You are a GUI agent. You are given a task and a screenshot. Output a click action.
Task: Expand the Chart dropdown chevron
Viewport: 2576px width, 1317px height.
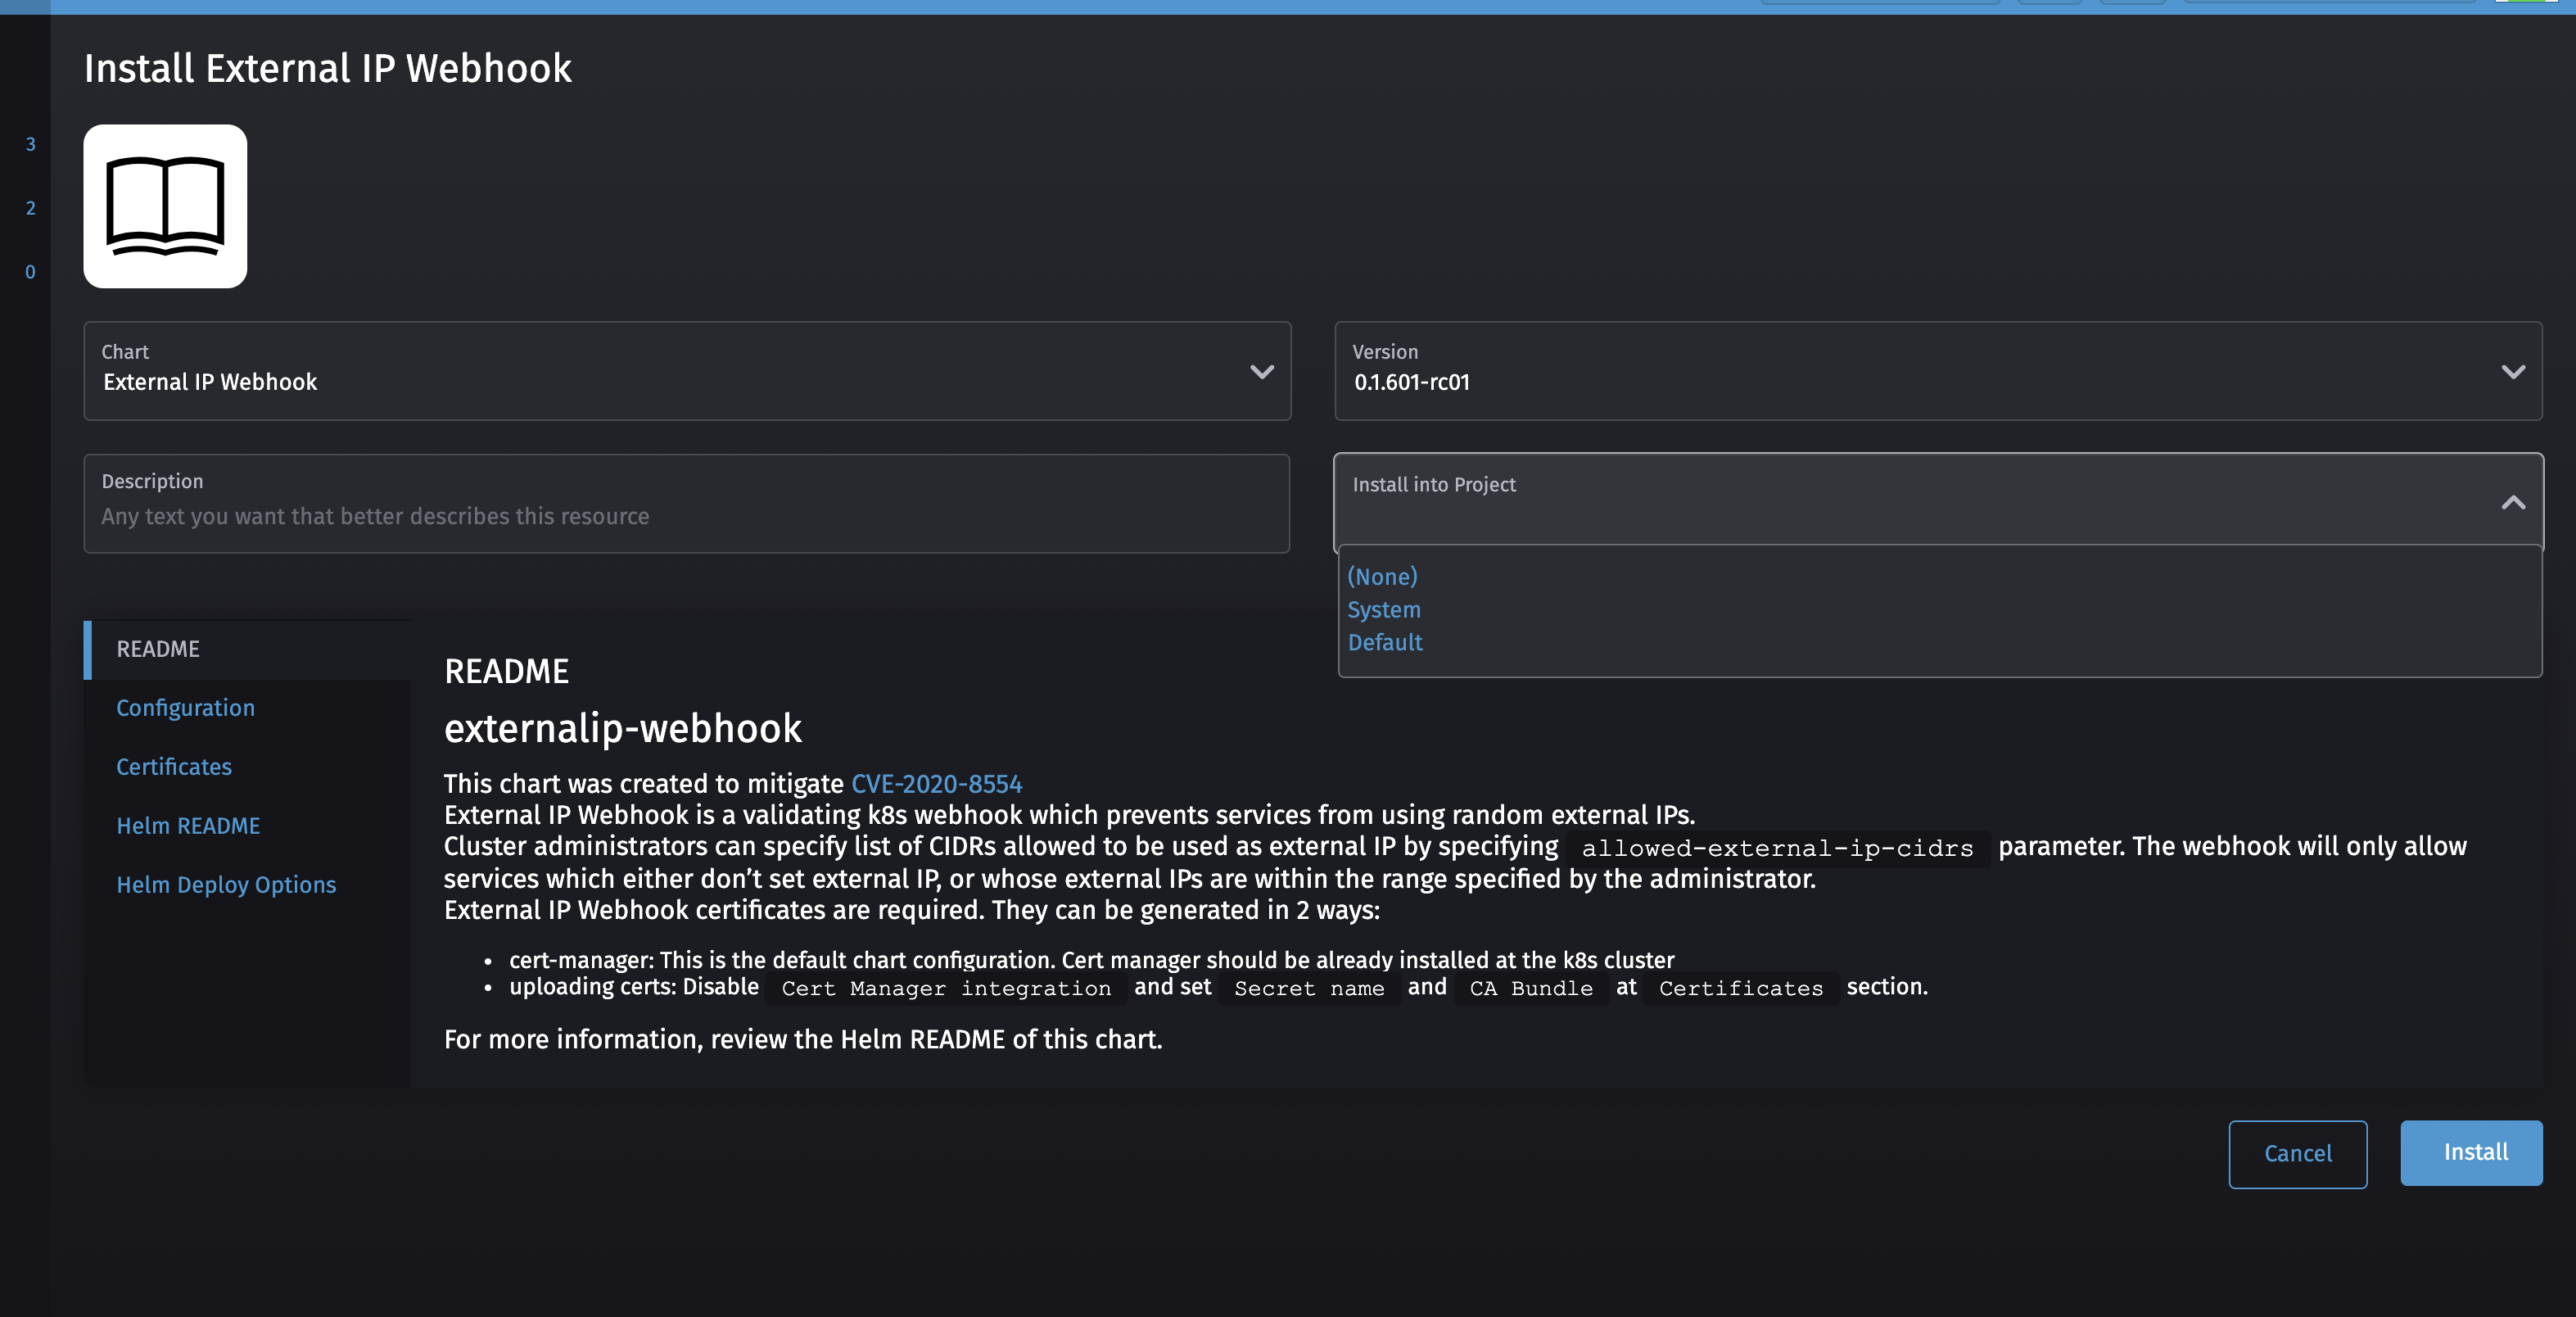(x=1262, y=372)
